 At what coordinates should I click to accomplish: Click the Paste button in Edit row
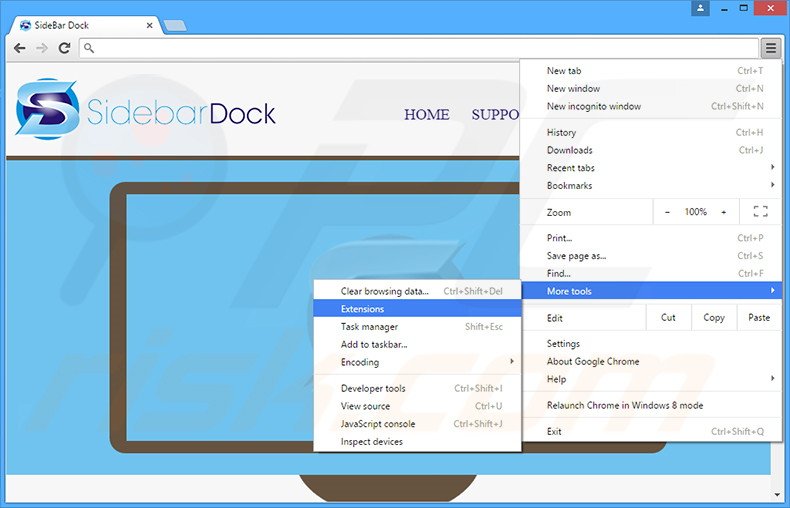(x=759, y=318)
